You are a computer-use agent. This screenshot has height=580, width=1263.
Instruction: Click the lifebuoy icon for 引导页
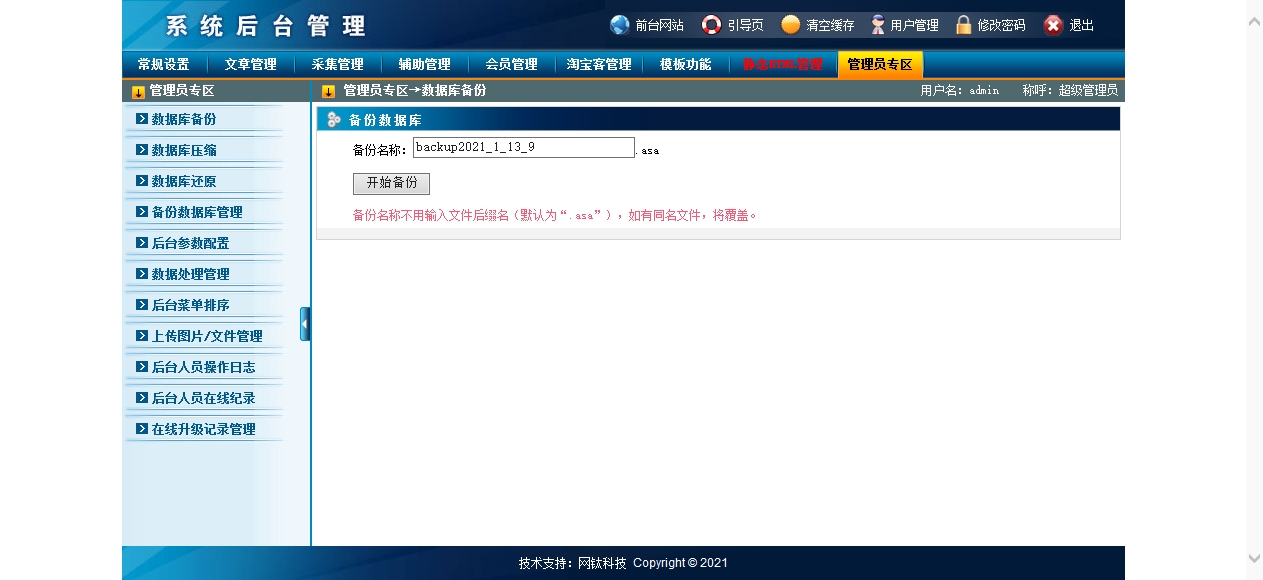tap(712, 25)
